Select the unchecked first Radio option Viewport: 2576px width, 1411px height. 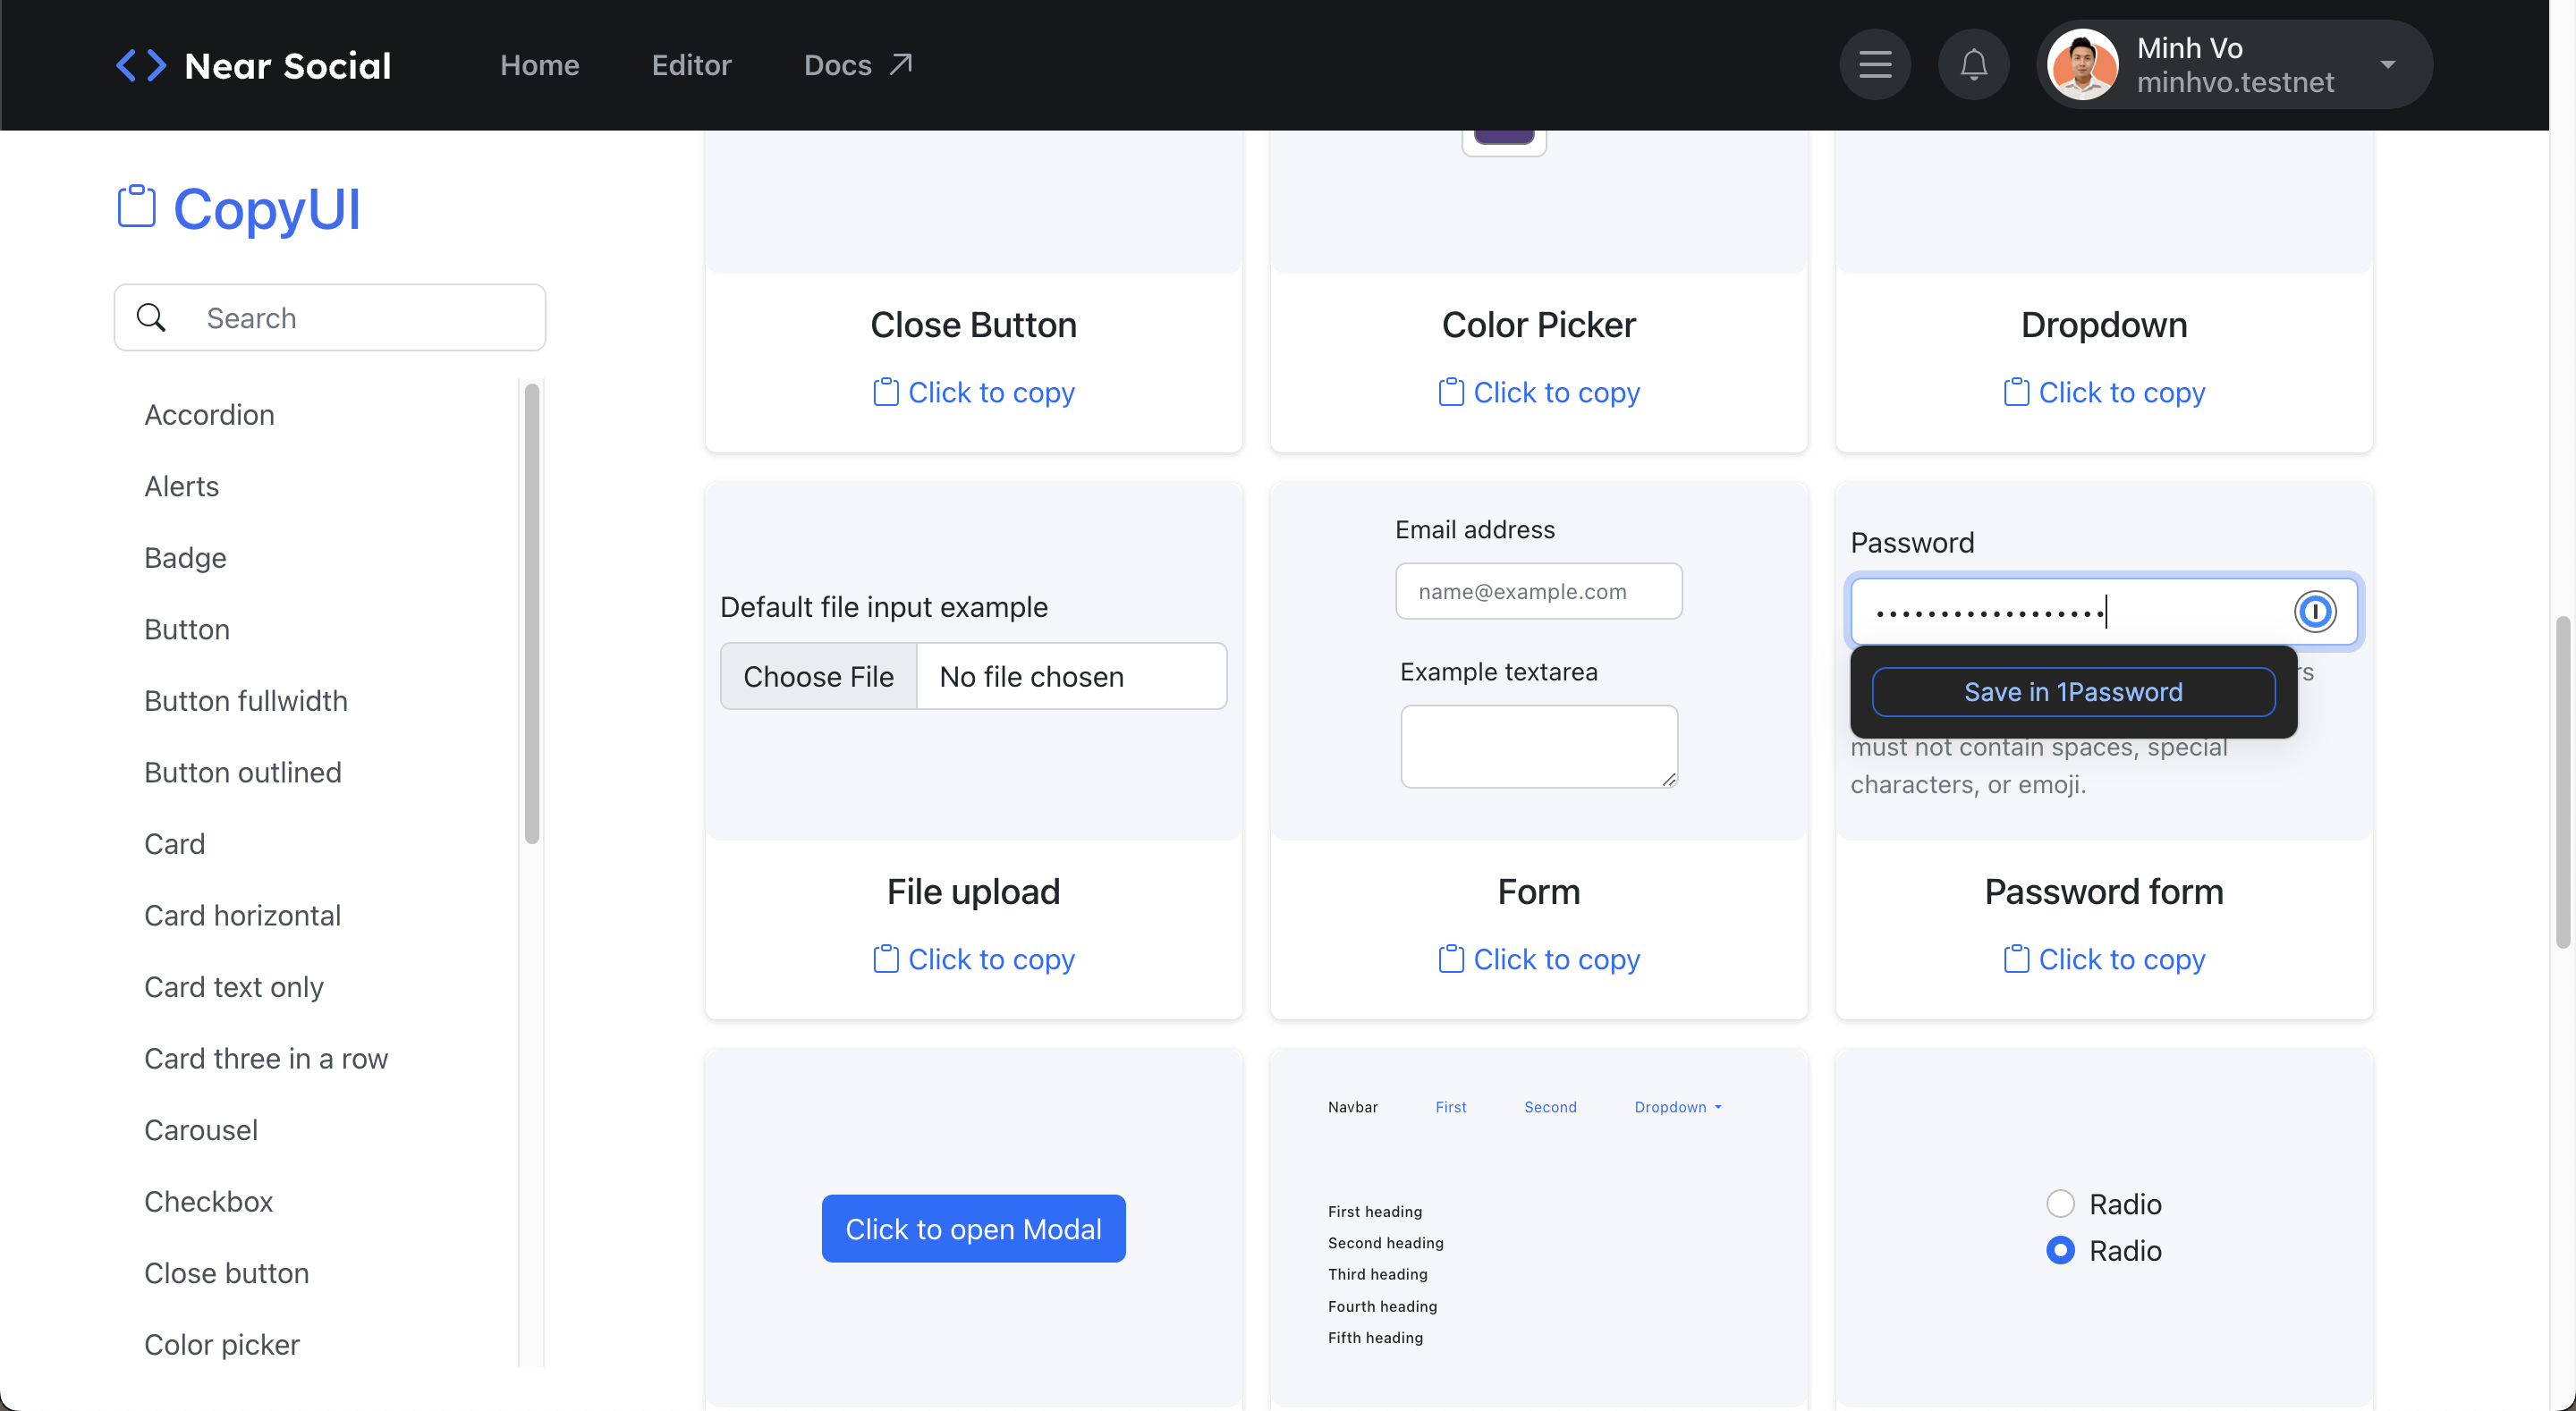pyautogui.click(x=2060, y=1203)
